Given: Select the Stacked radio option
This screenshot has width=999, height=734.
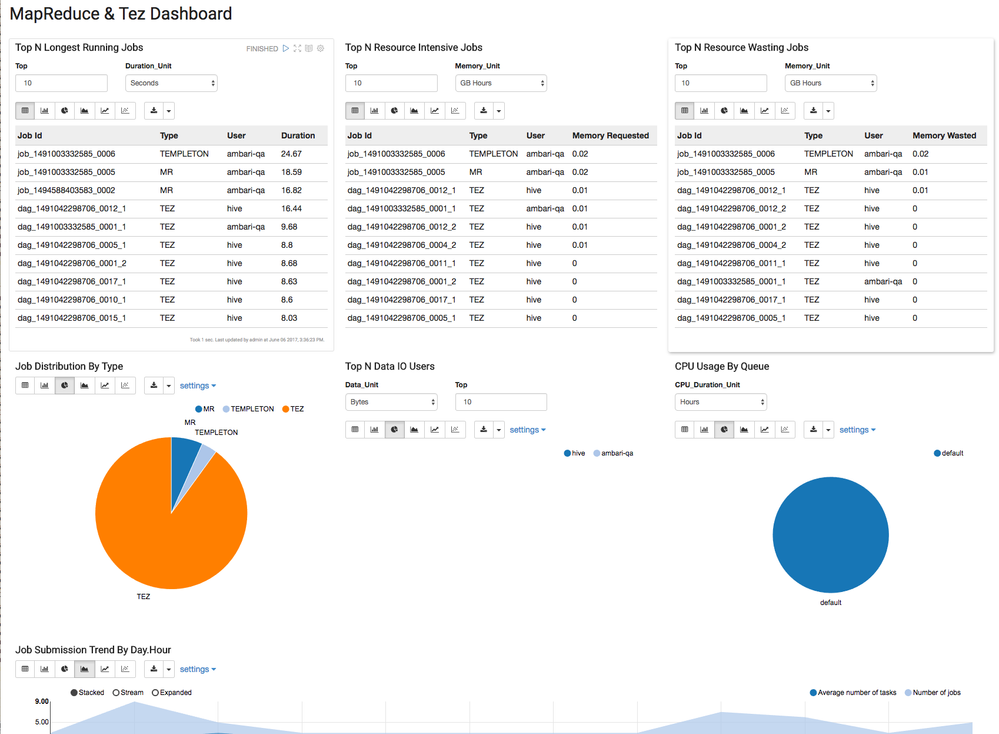Looking at the screenshot, I should pos(87,693).
